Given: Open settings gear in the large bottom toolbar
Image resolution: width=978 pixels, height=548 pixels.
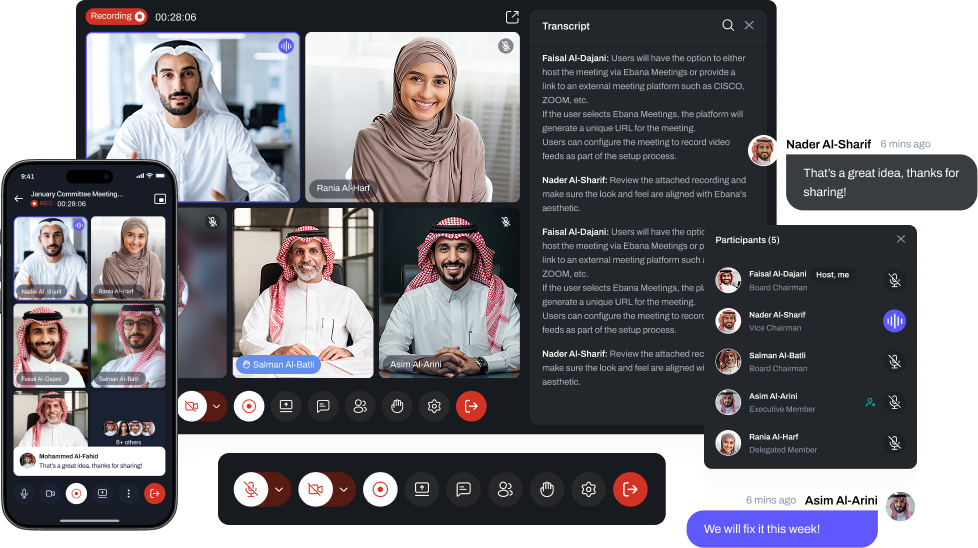Looking at the screenshot, I should pos(588,489).
